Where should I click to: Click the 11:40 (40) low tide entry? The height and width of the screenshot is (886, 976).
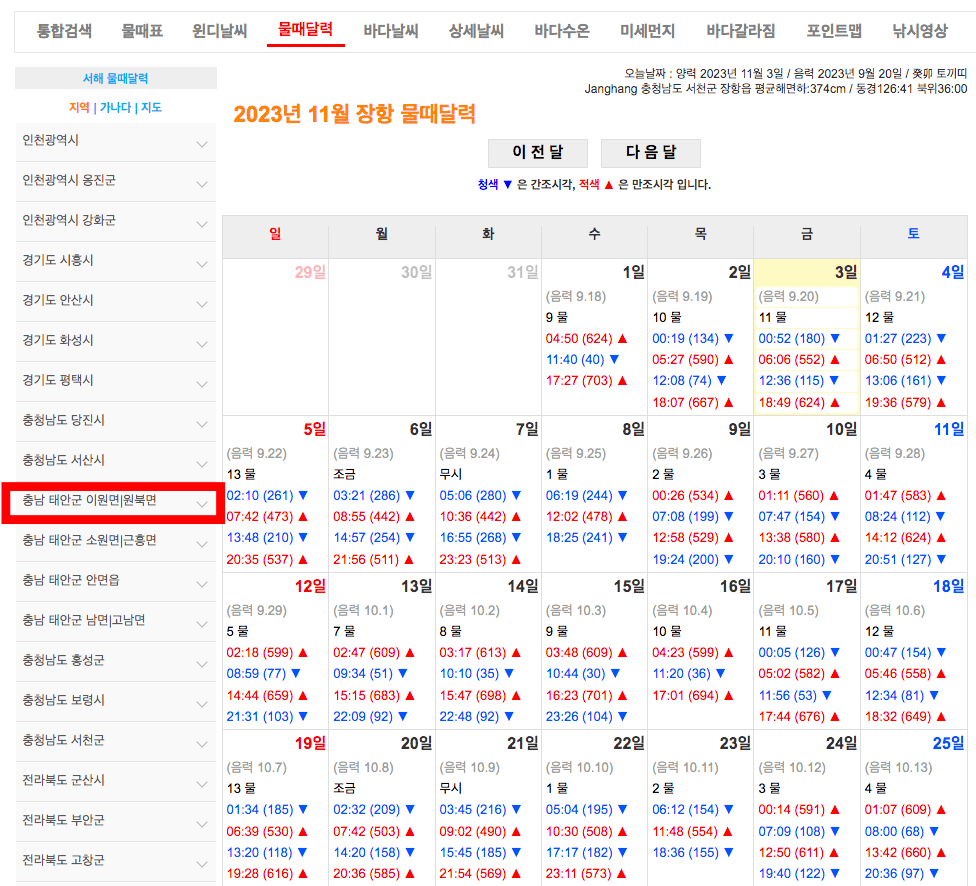coord(582,359)
